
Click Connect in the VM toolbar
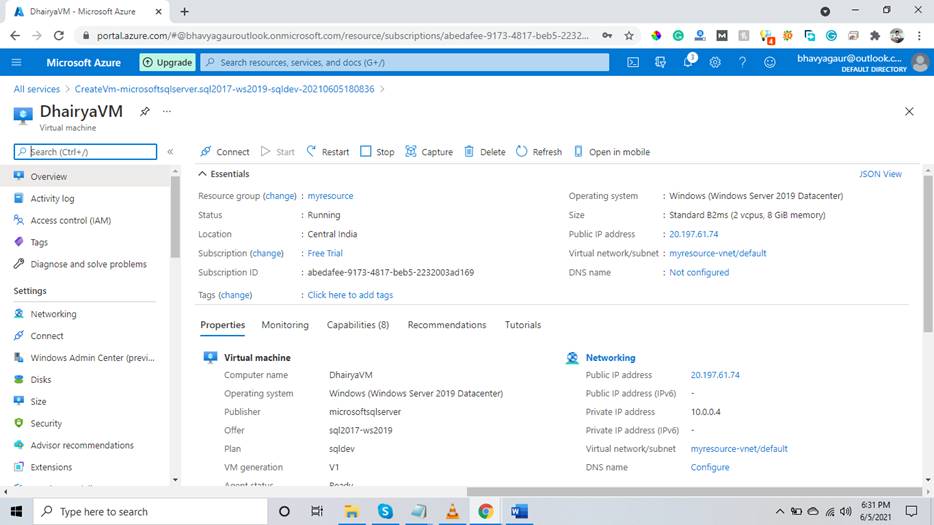(225, 152)
